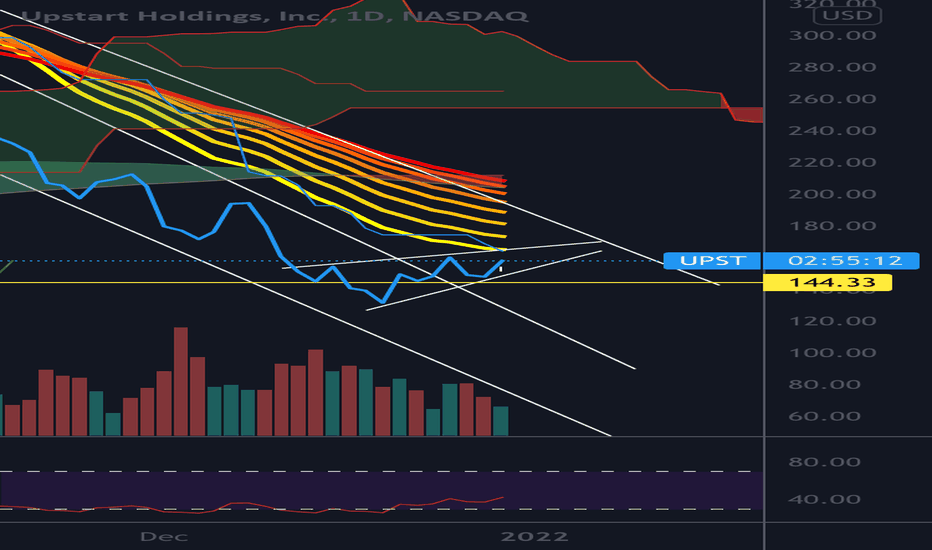Click the last green volume bar
The image size is (932, 550).
(500, 422)
